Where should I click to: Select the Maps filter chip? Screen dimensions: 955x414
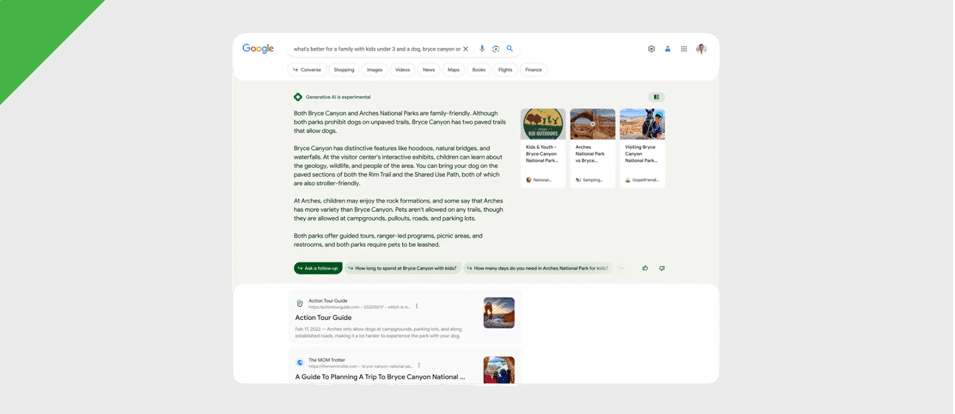454,70
